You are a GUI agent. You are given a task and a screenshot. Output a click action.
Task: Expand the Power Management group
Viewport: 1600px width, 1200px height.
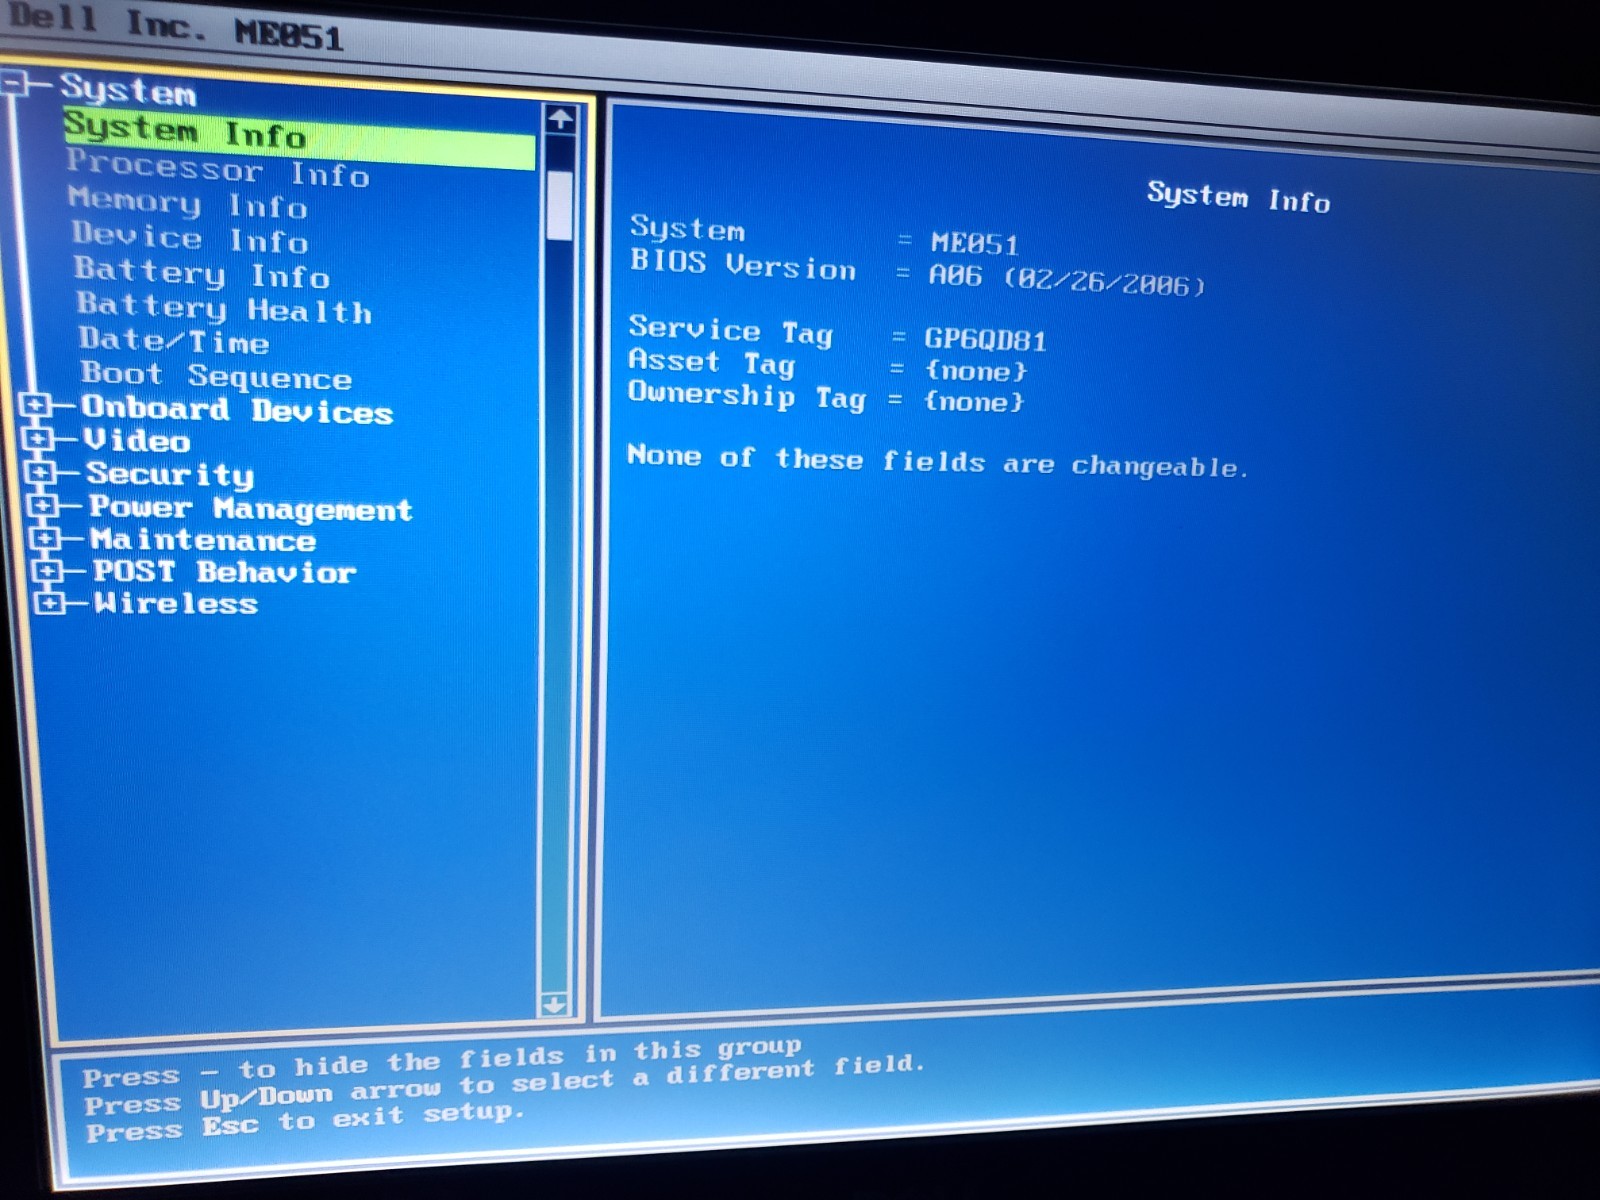42,505
